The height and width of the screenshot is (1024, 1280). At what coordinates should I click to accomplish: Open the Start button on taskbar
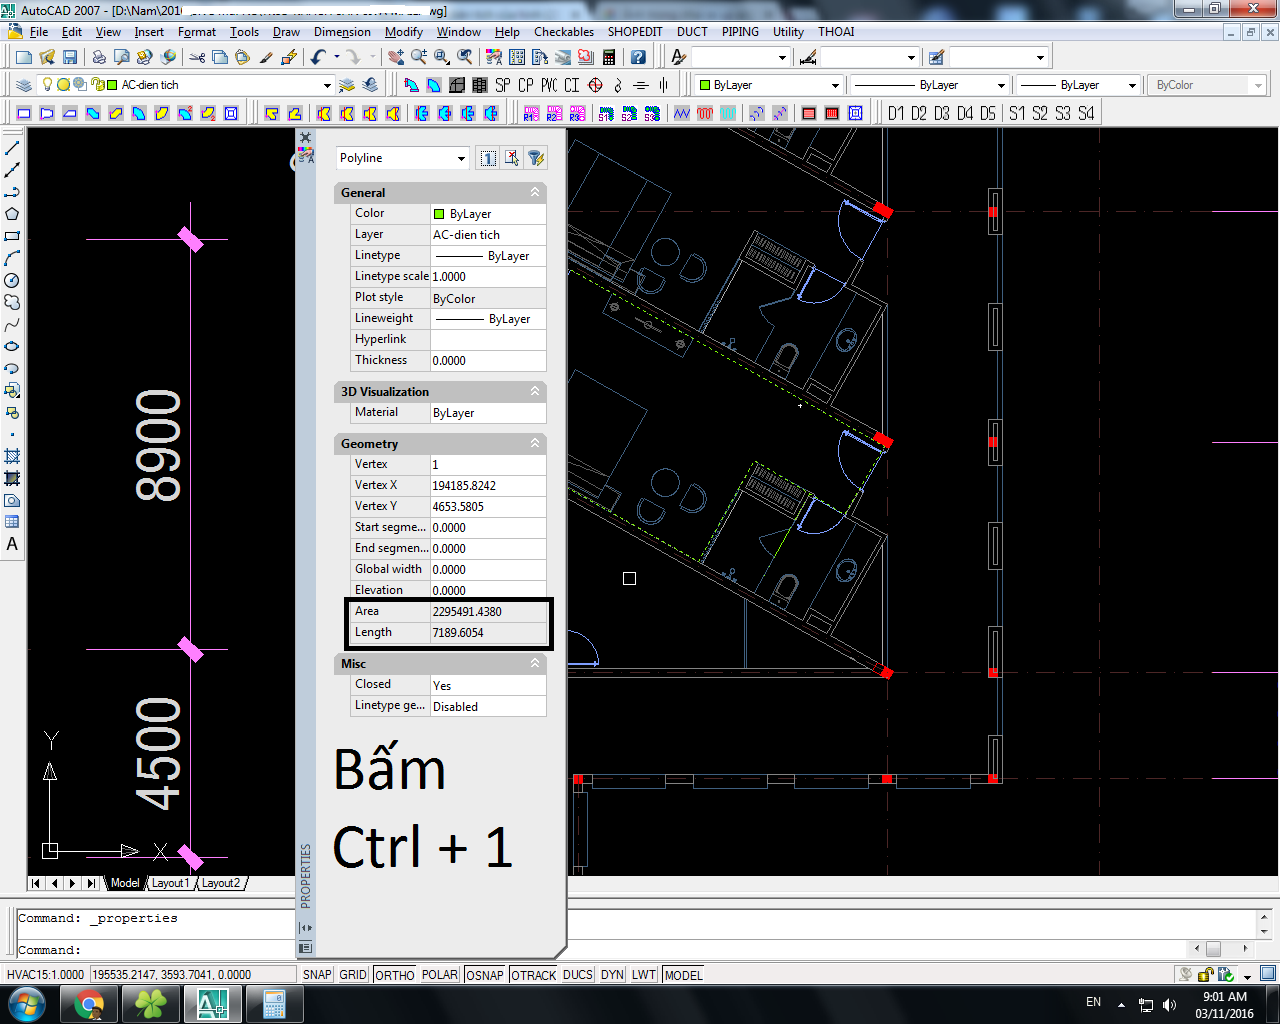(x=27, y=1003)
